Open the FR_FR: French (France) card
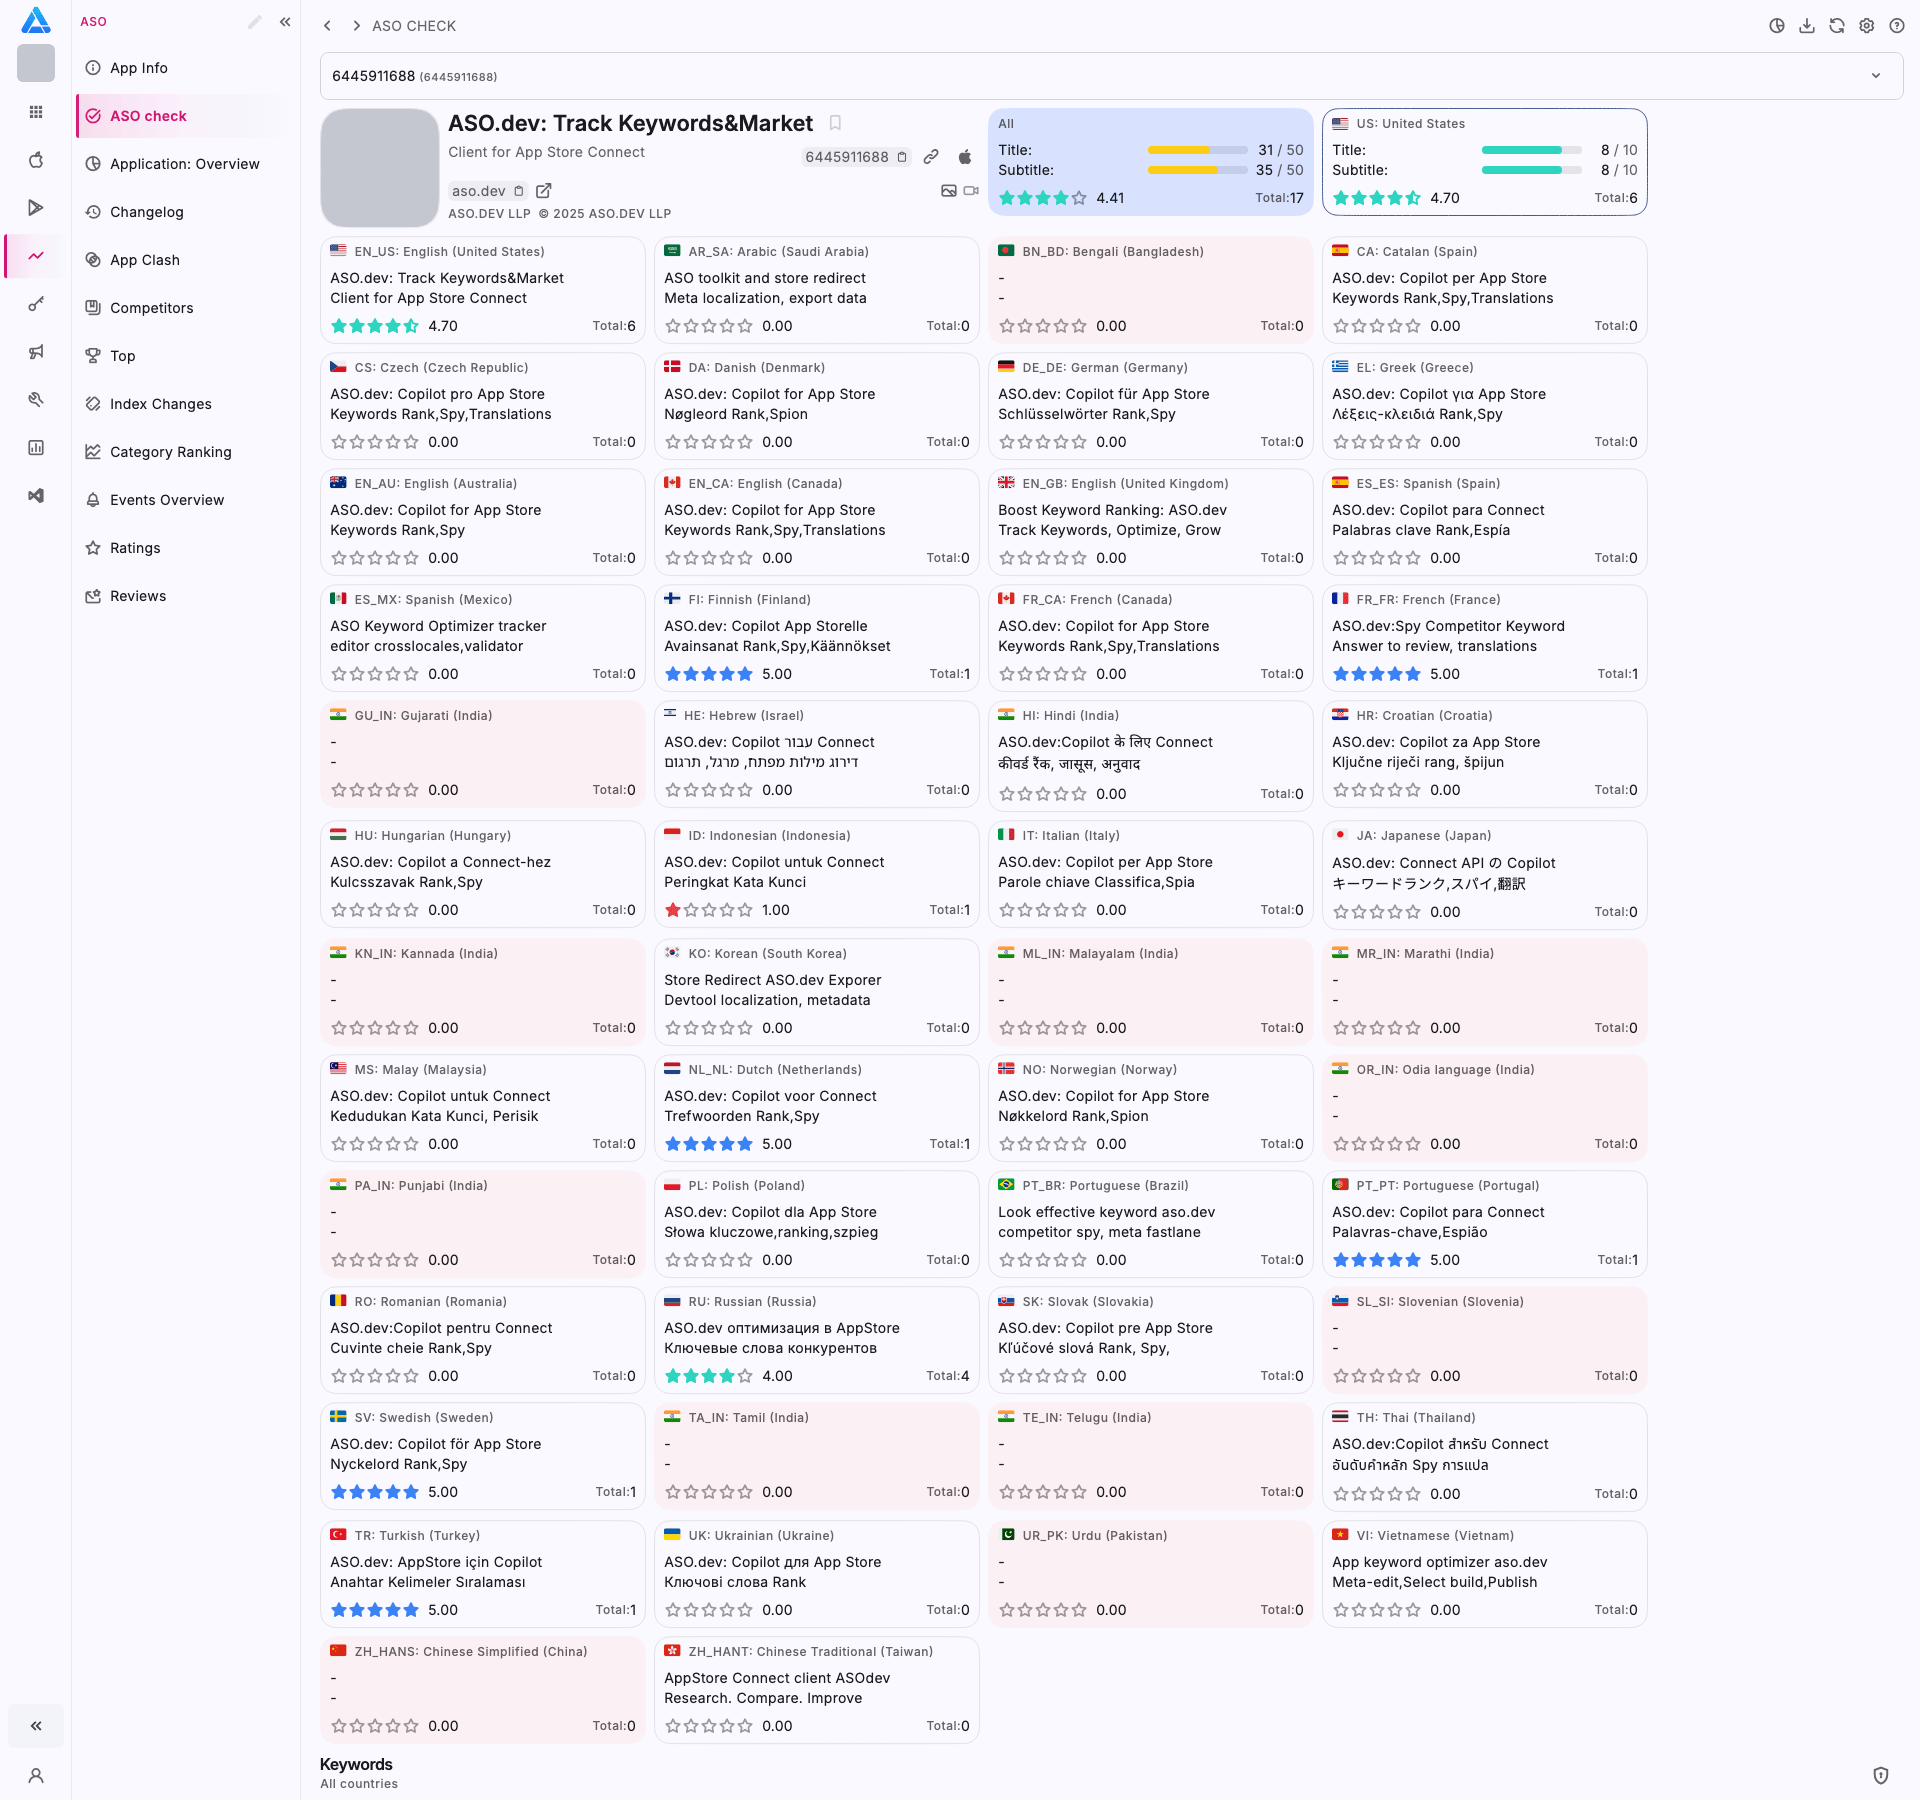This screenshot has width=1920, height=1800. (x=1485, y=638)
